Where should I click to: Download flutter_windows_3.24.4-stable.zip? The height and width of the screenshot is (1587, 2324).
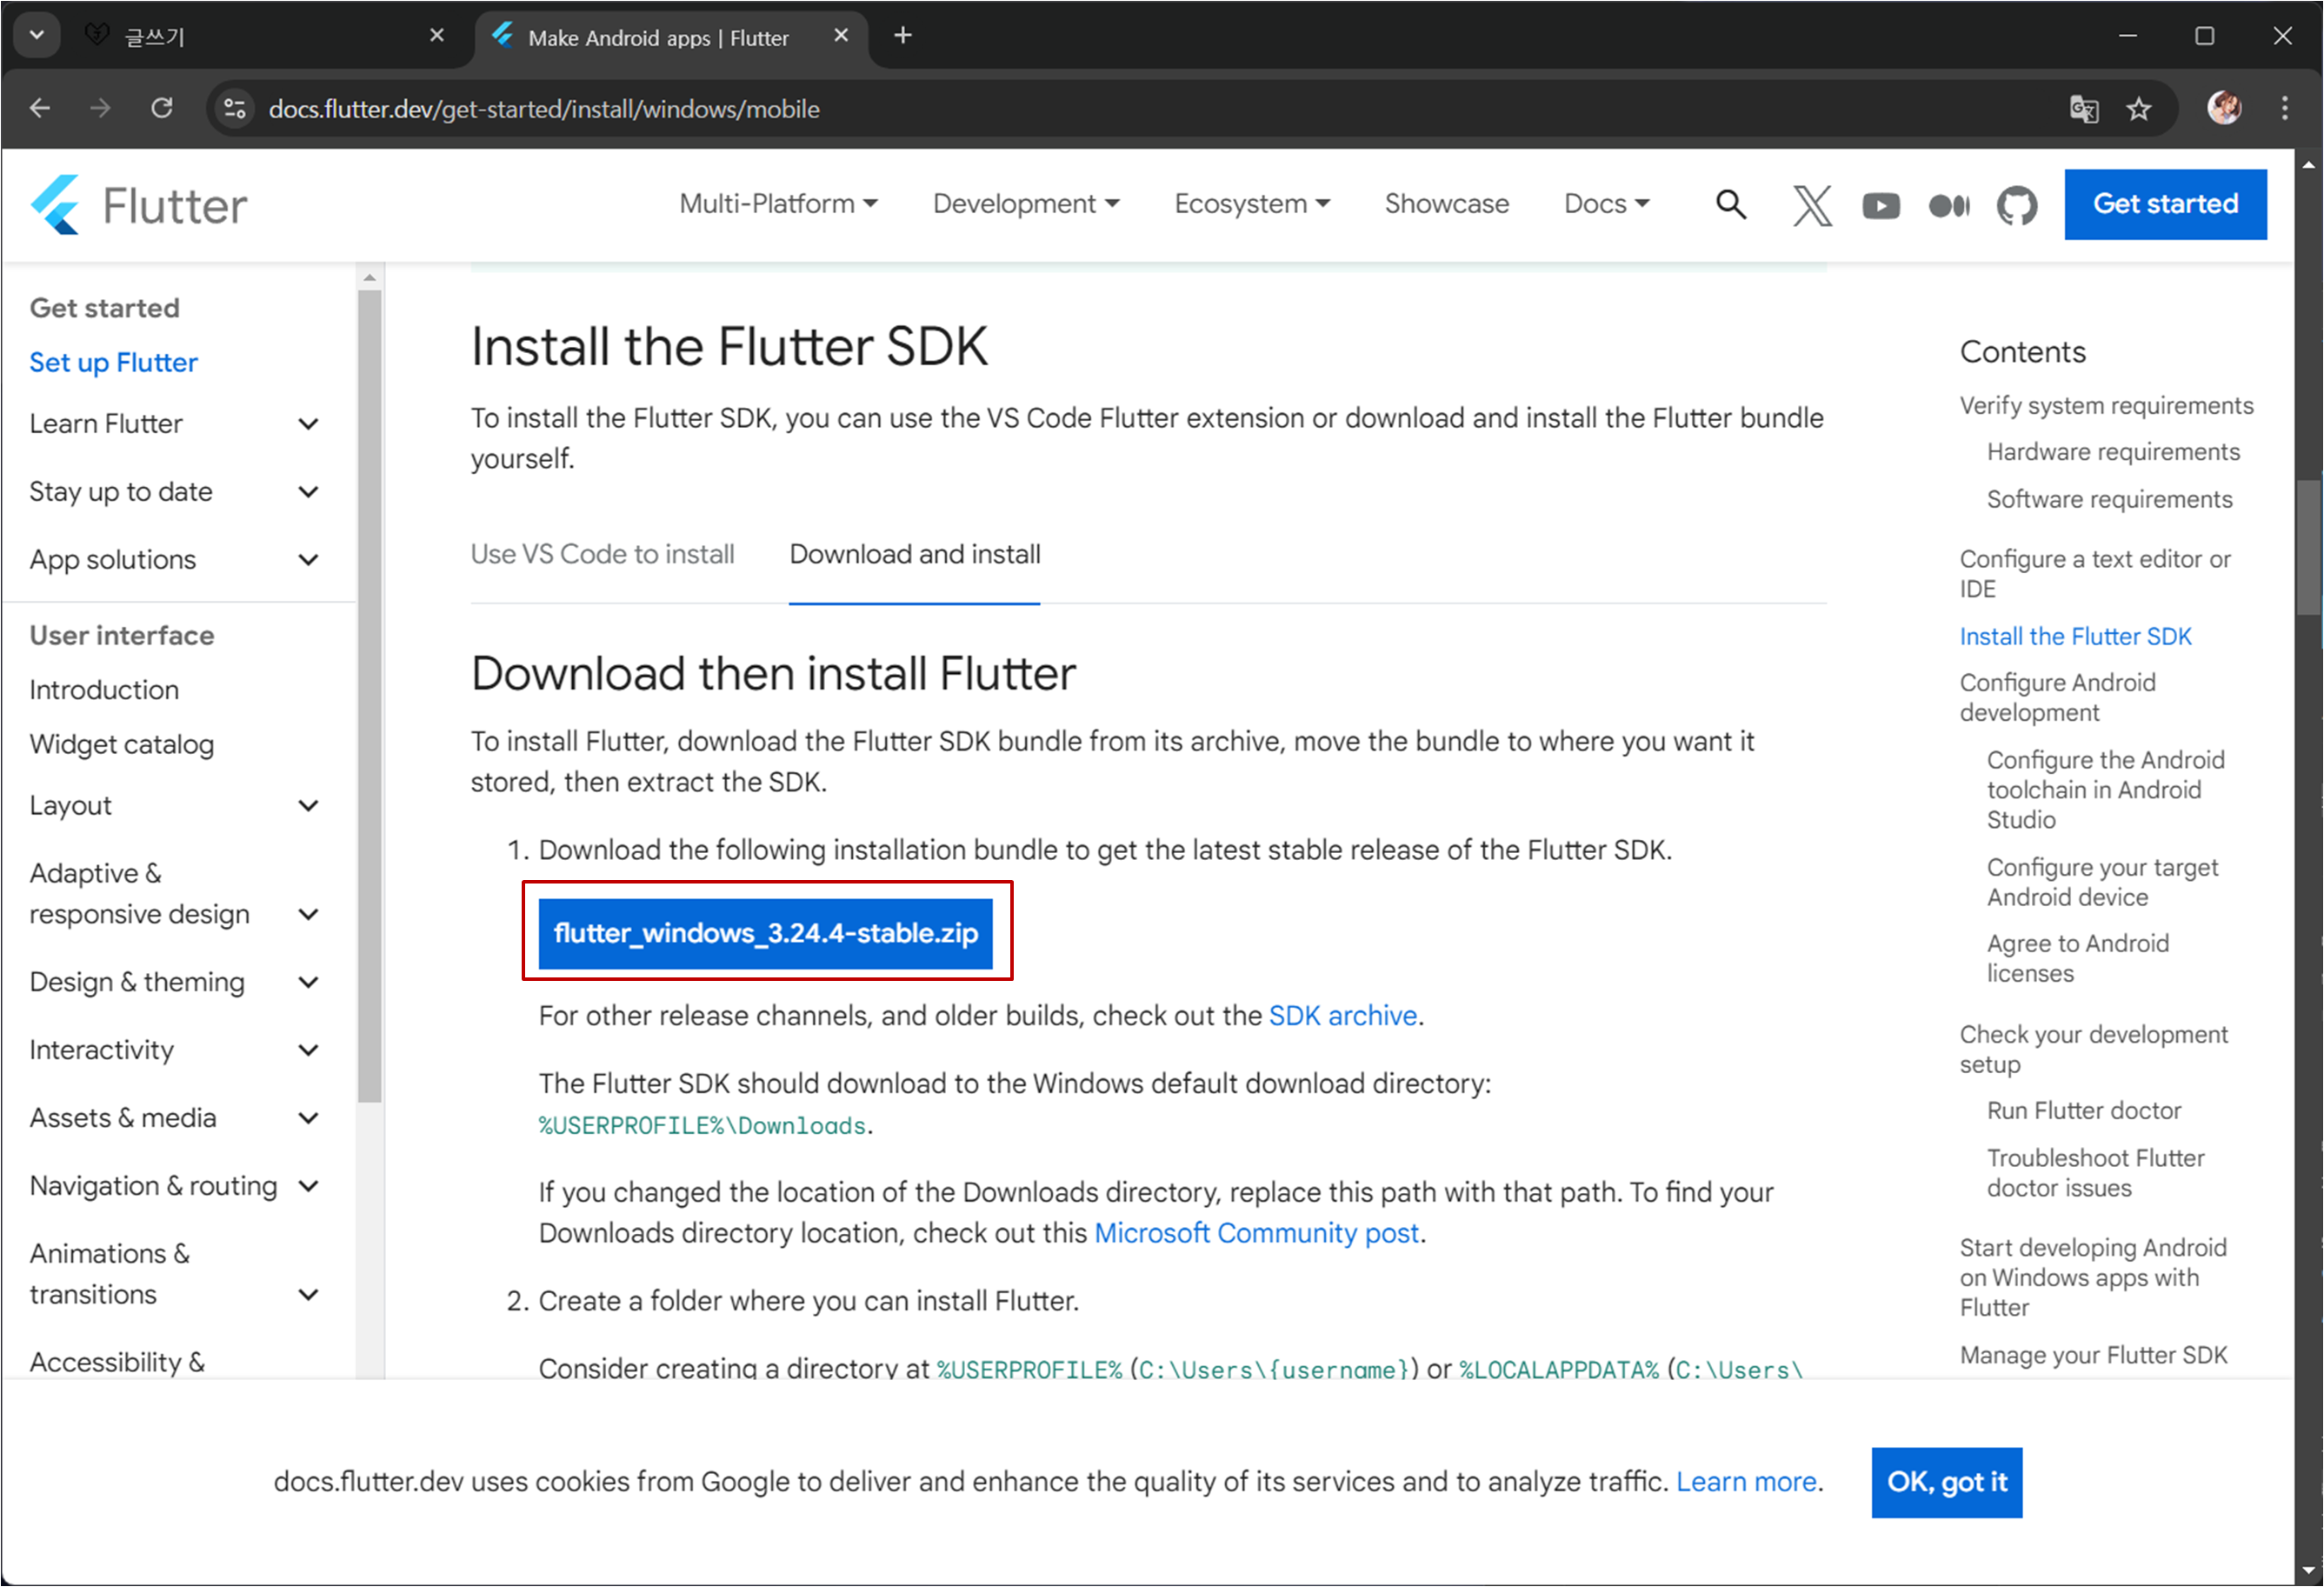coord(765,933)
